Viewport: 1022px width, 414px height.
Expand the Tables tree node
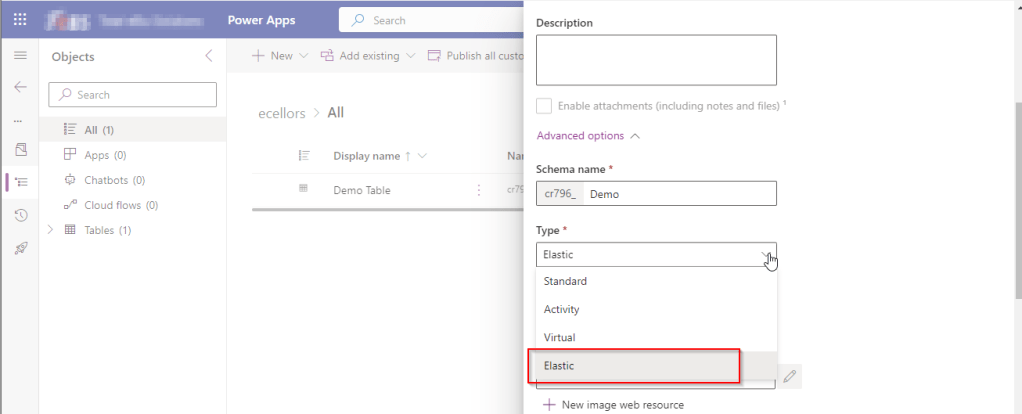[x=50, y=230]
